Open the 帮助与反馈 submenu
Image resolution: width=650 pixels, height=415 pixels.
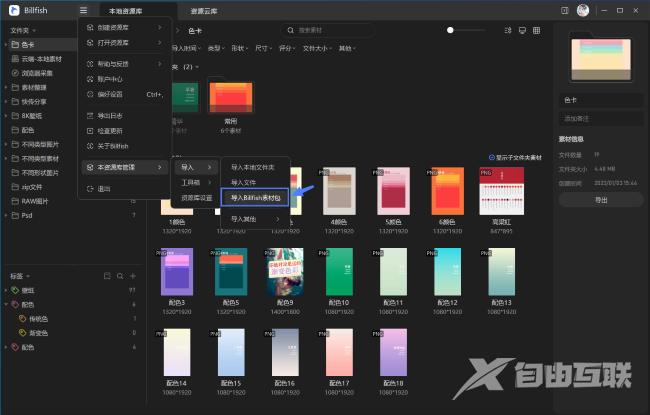[x=124, y=63]
